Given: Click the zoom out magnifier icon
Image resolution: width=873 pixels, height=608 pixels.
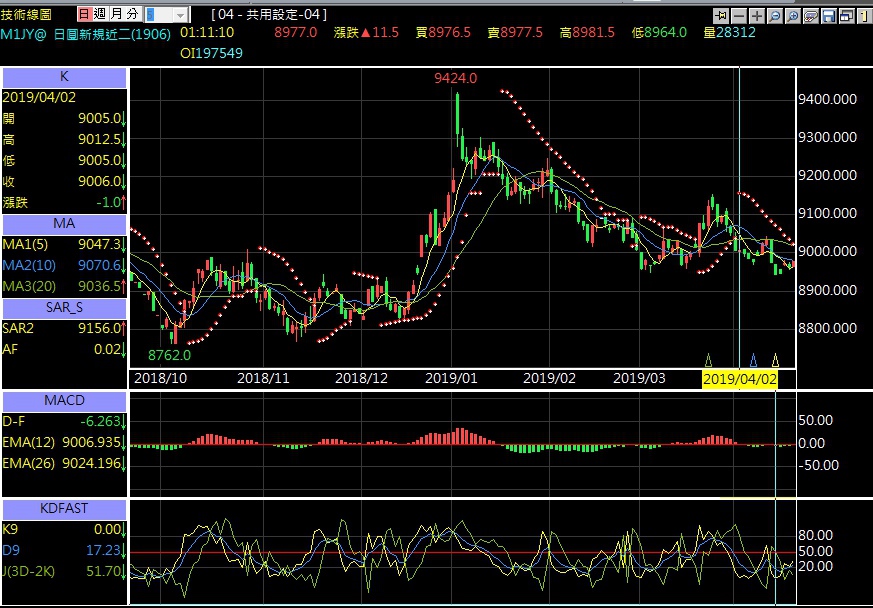Looking at the screenshot, I should click(x=774, y=16).
